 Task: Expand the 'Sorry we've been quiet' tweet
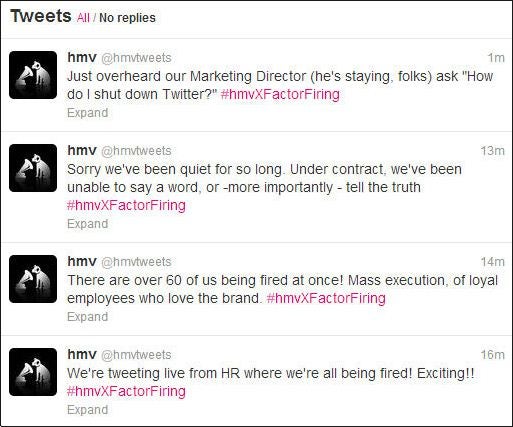pos(88,224)
